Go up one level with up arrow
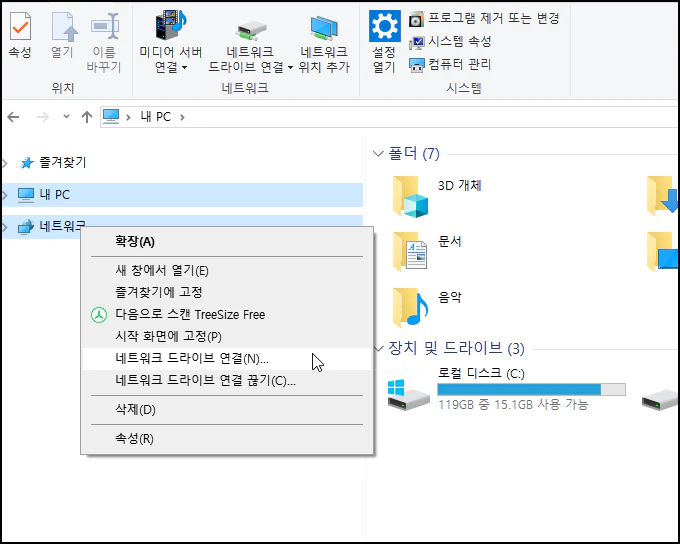This screenshot has width=680, height=544. (x=87, y=117)
